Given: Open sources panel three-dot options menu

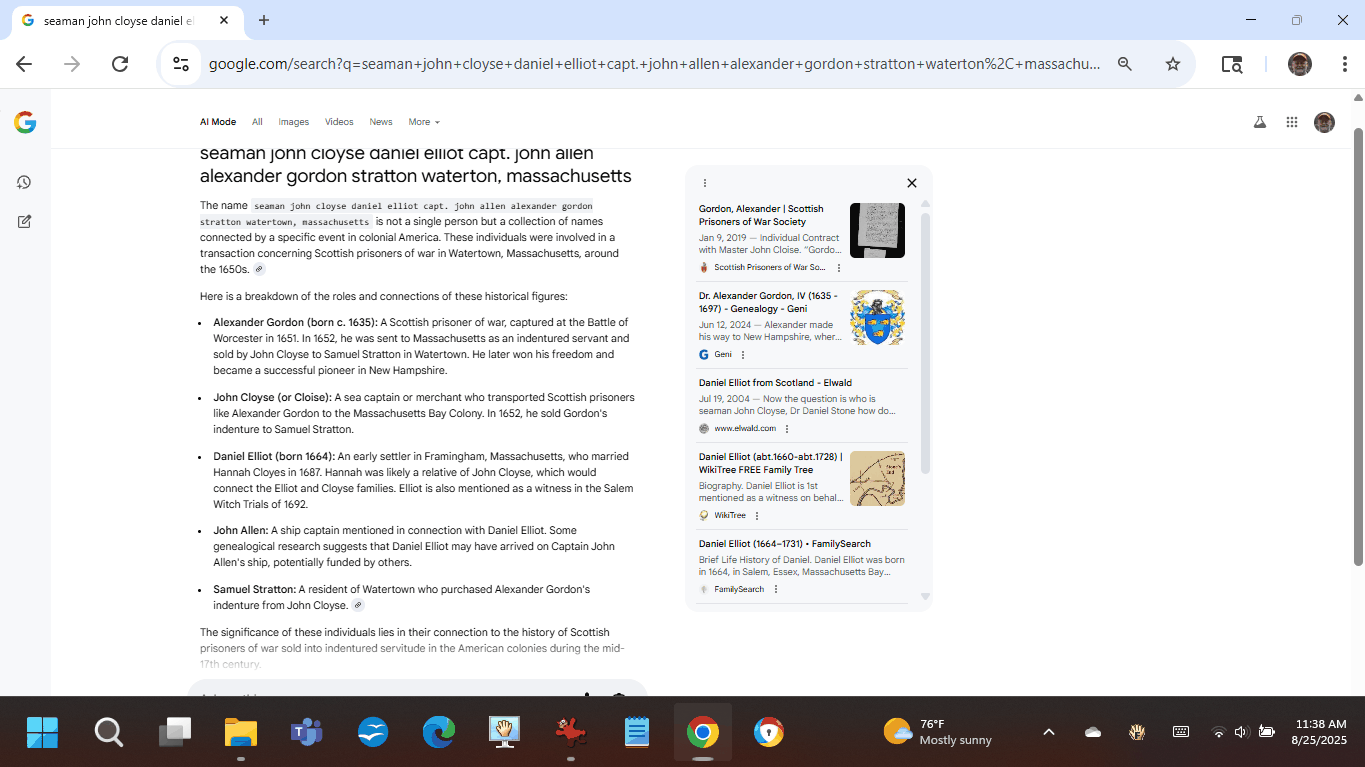Looking at the screenshot, I should pyautogui.click(x=704, y=183).
